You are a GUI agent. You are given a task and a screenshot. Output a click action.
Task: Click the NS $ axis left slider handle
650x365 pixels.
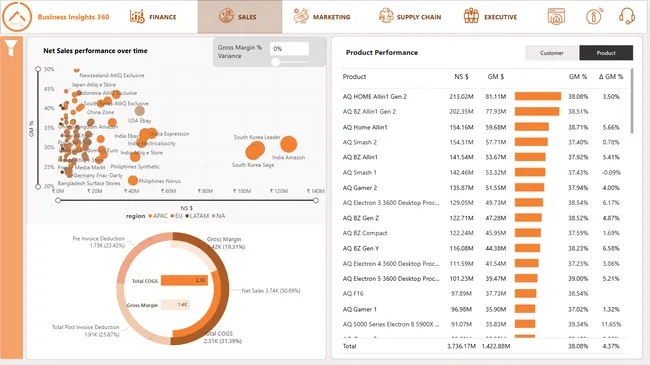click(x=58, y=200)
